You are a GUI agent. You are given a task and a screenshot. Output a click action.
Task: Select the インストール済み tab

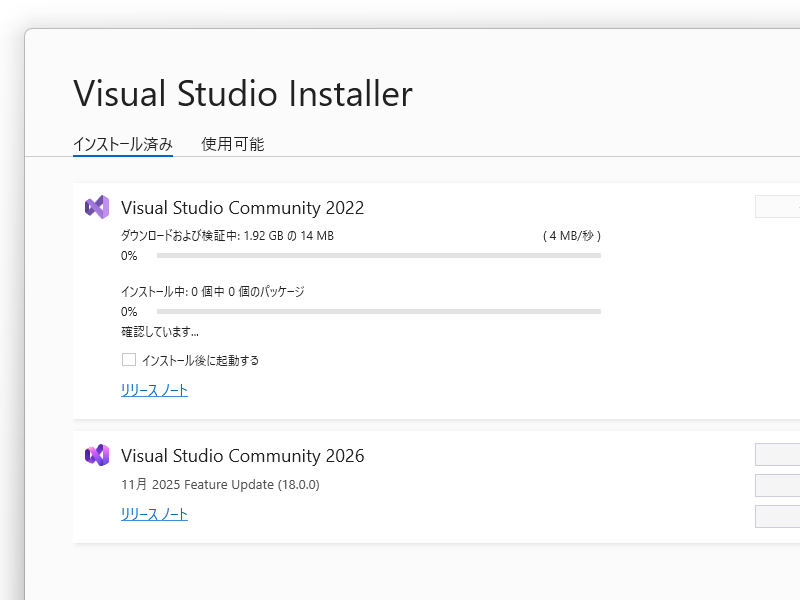pyautogui.click(x=122, y=144)
